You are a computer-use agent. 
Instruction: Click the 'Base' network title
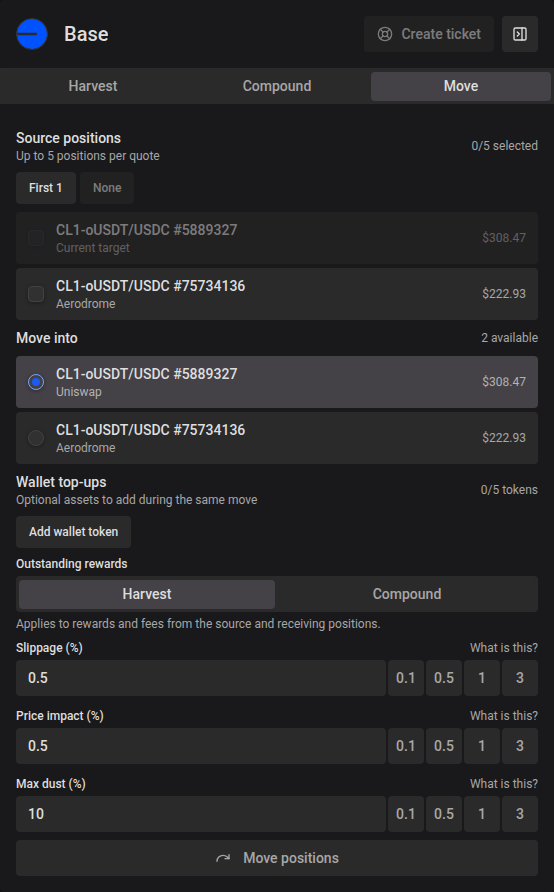(x=86, y=34)
